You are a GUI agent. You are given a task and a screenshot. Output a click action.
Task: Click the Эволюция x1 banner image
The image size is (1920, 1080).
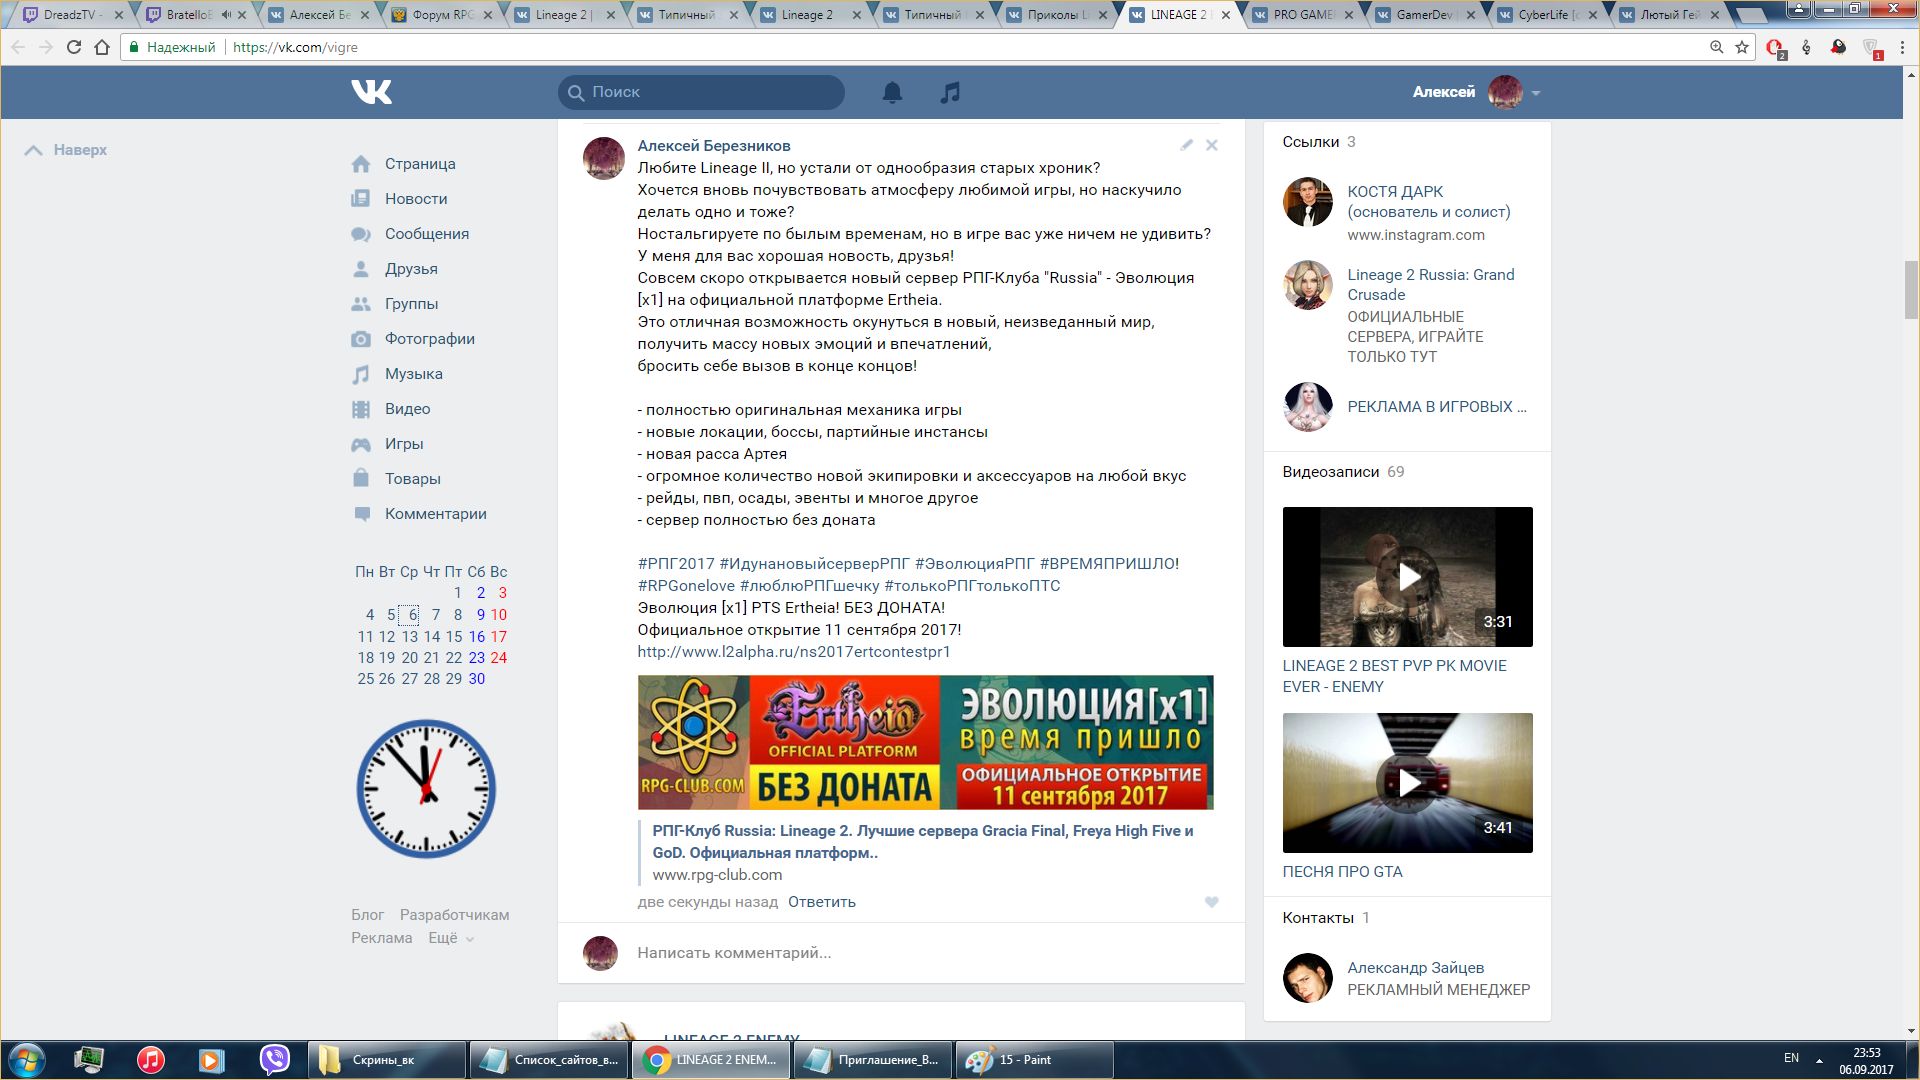tap(925, 742)
